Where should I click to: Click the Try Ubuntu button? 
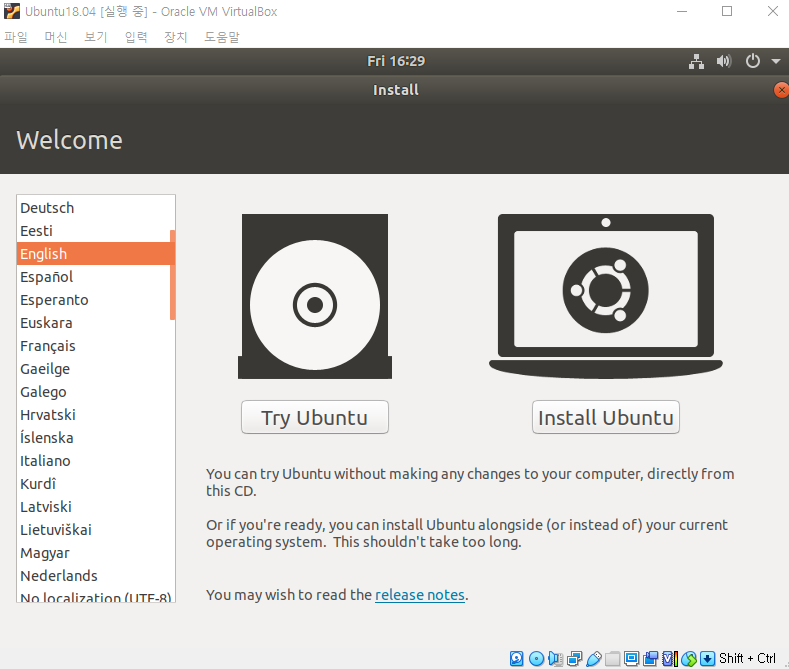coord(315,417)
